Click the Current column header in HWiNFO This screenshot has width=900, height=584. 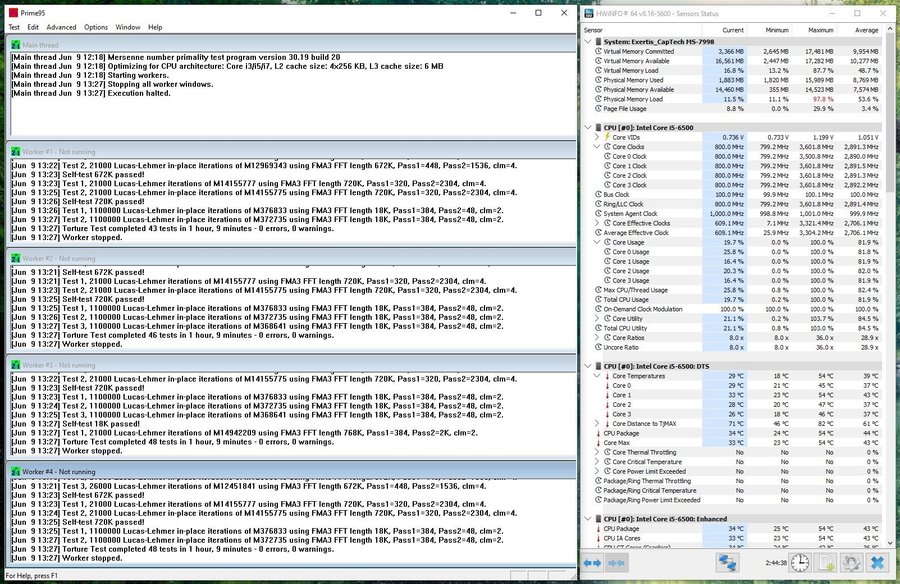click(724, 30)
